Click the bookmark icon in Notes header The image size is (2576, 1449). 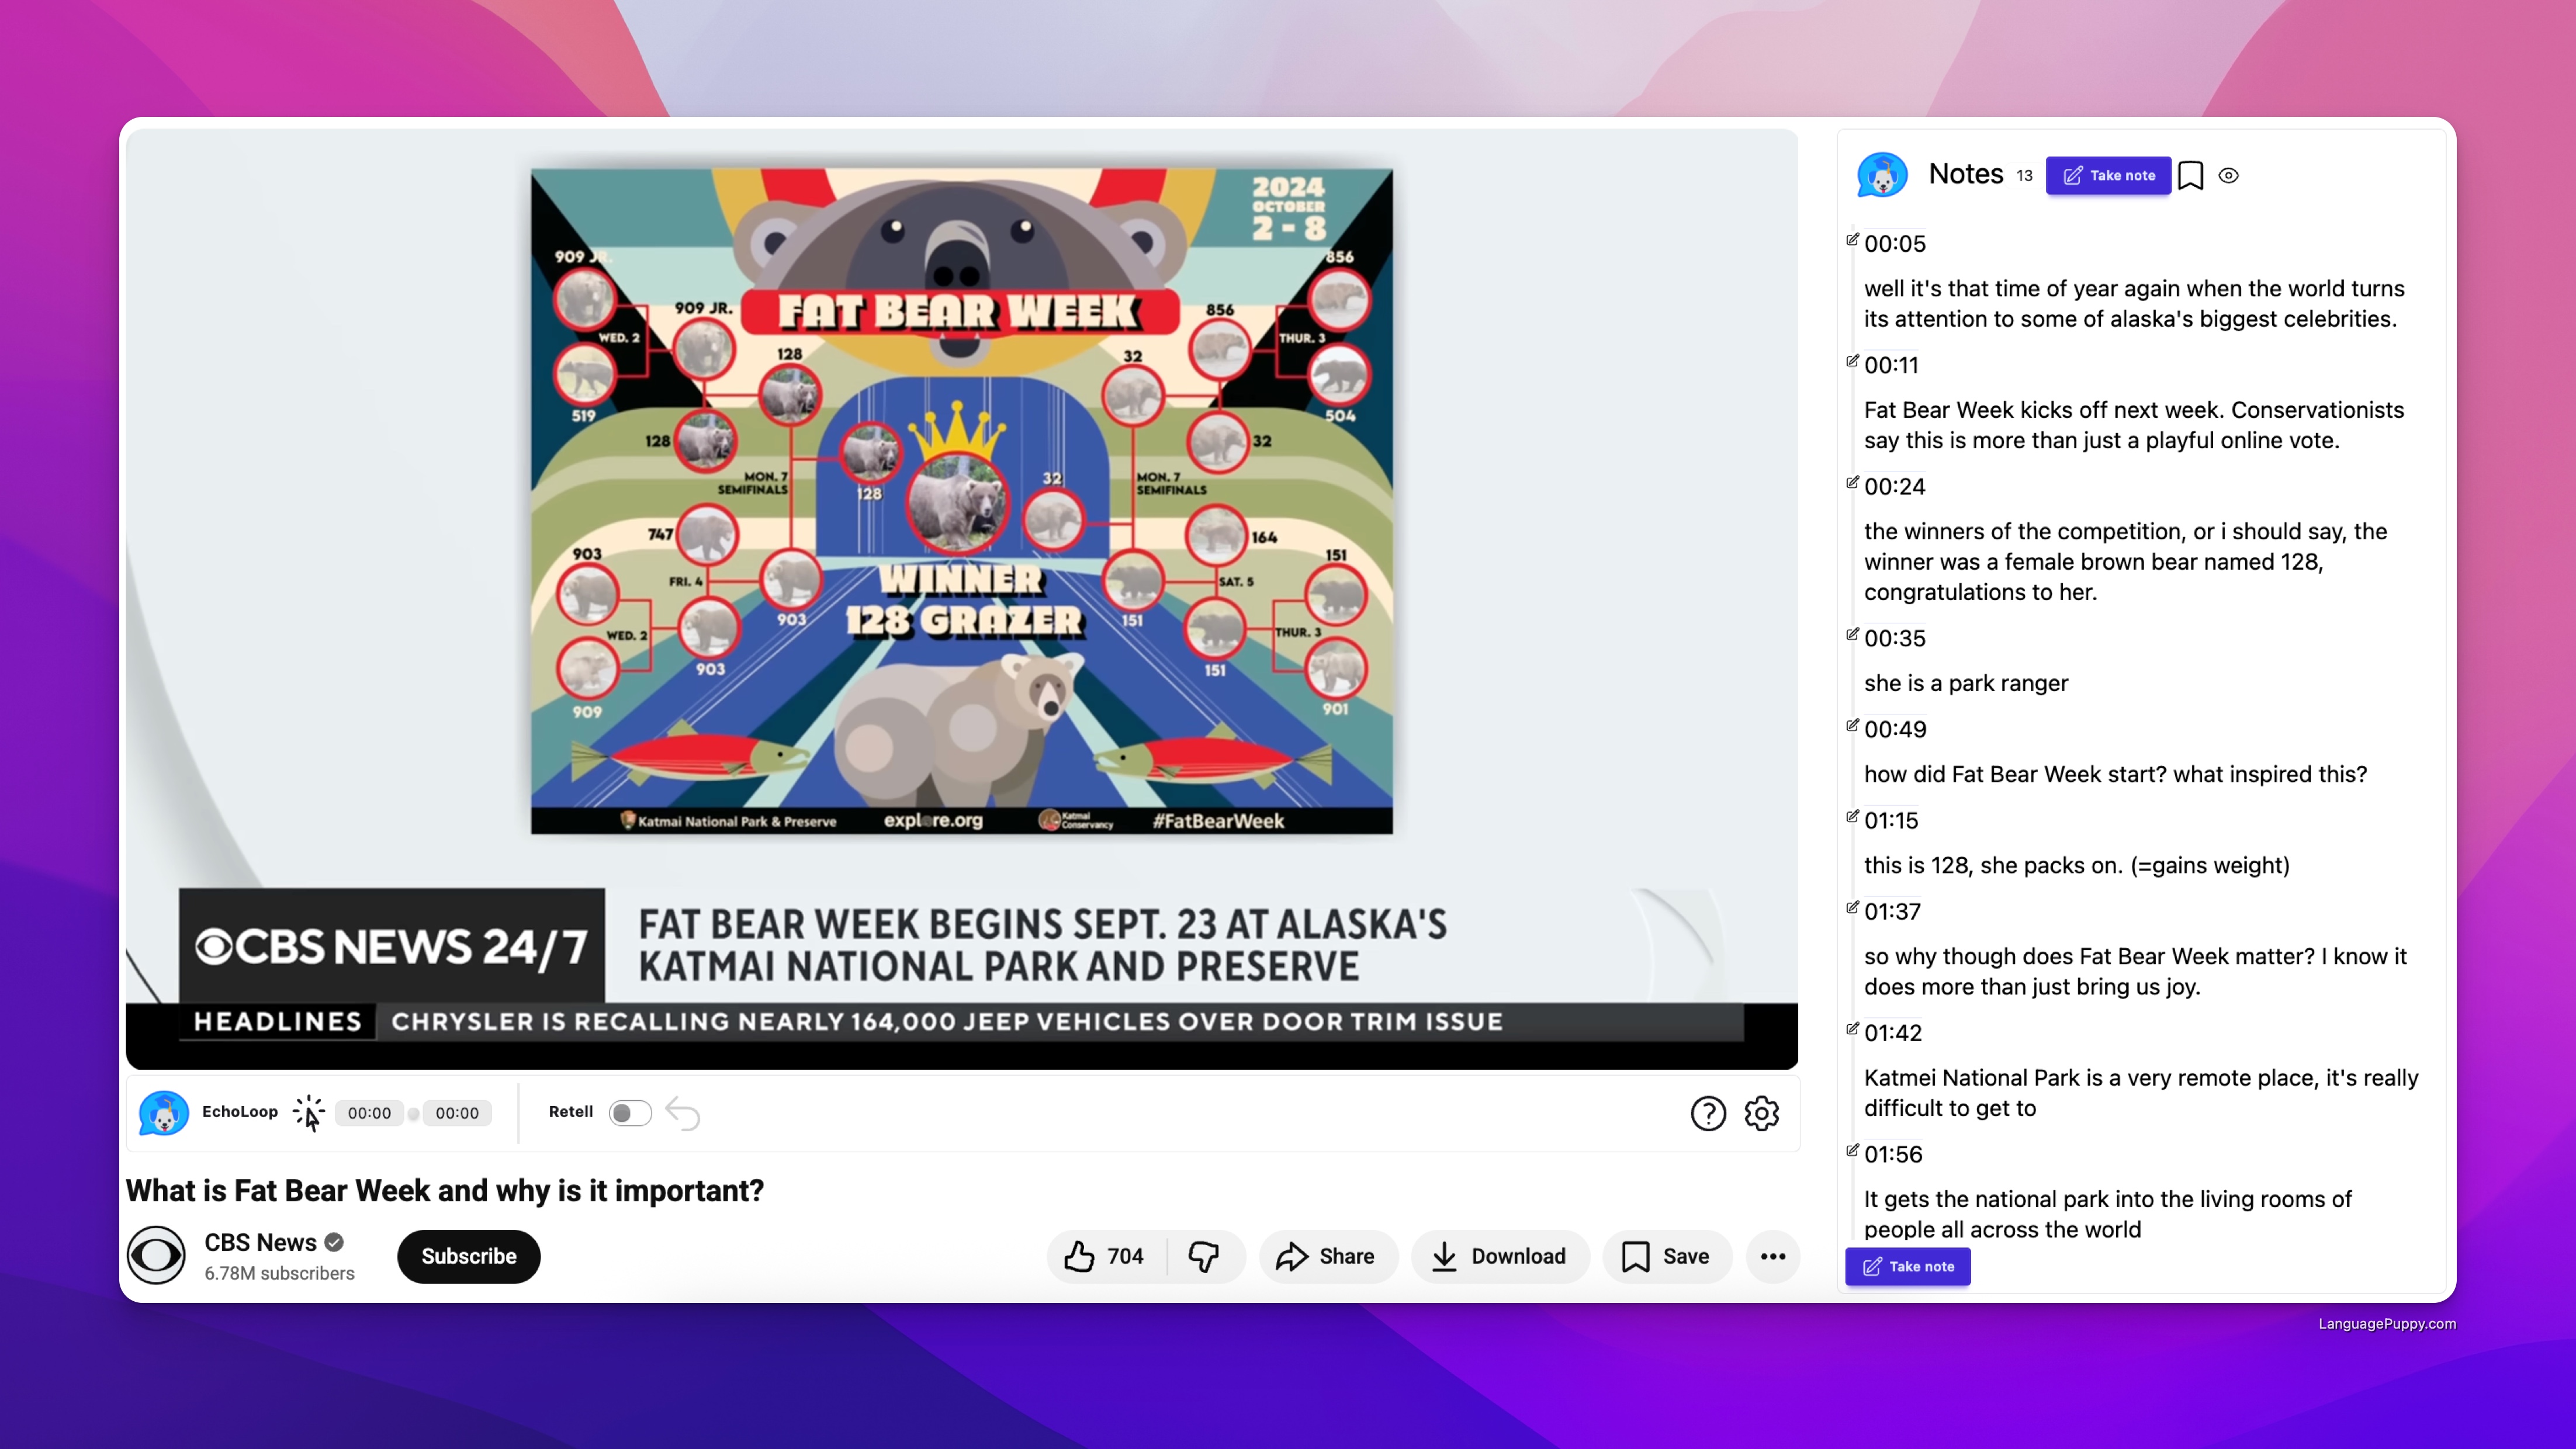pyautogui.click(x=2190, y=175)
